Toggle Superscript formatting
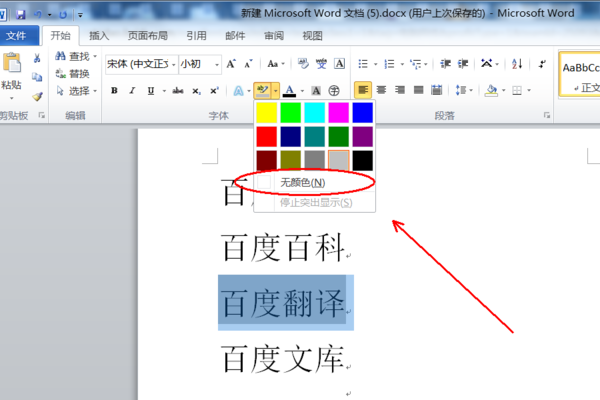 (x=214, y=91)
